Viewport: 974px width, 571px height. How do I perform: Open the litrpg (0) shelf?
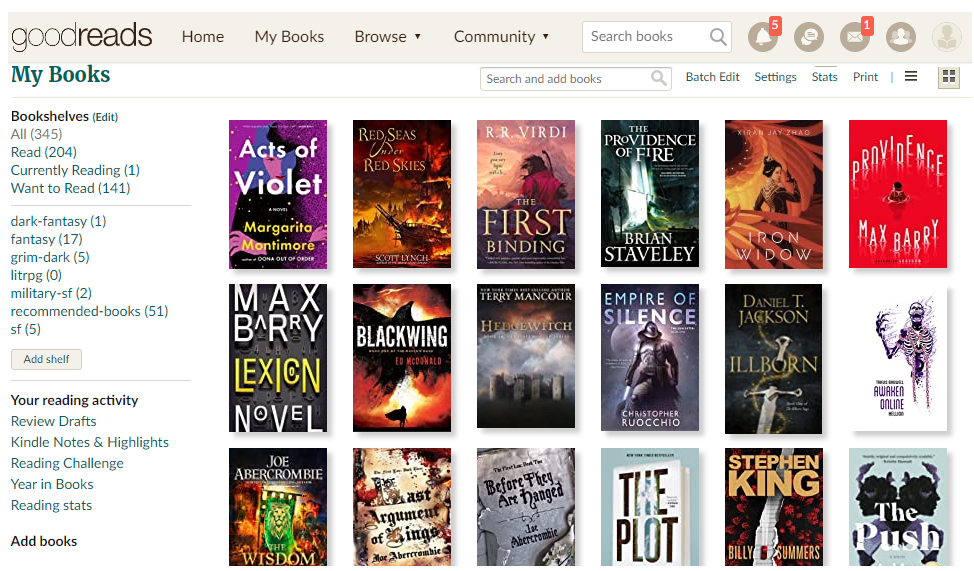pyautogui.click(x=36, y=275)
